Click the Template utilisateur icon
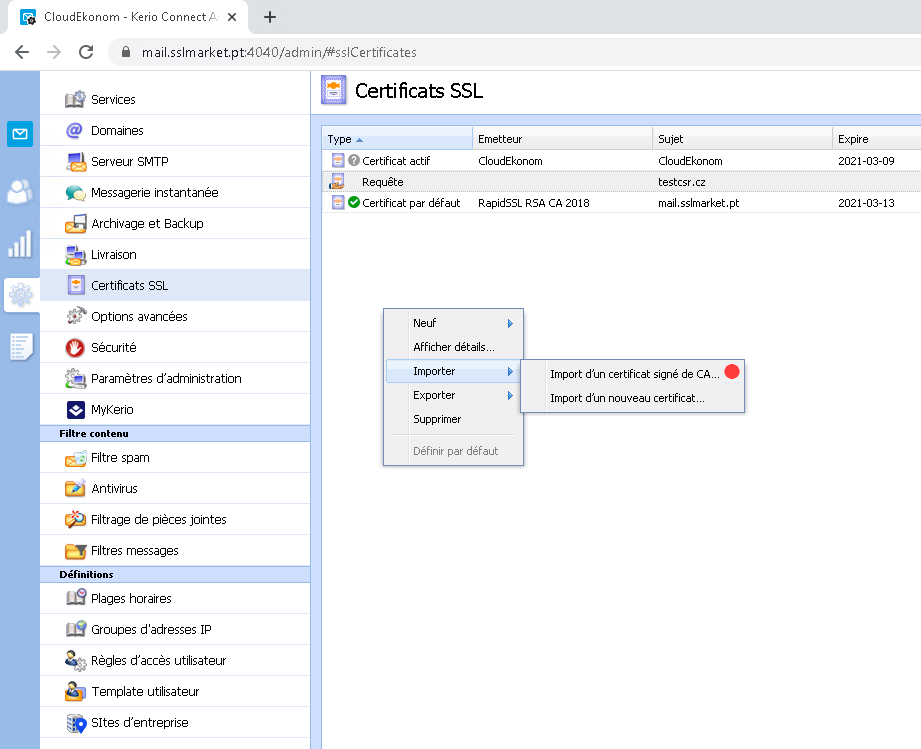Viewport: 921px width, 749px height. coord(76,691)
